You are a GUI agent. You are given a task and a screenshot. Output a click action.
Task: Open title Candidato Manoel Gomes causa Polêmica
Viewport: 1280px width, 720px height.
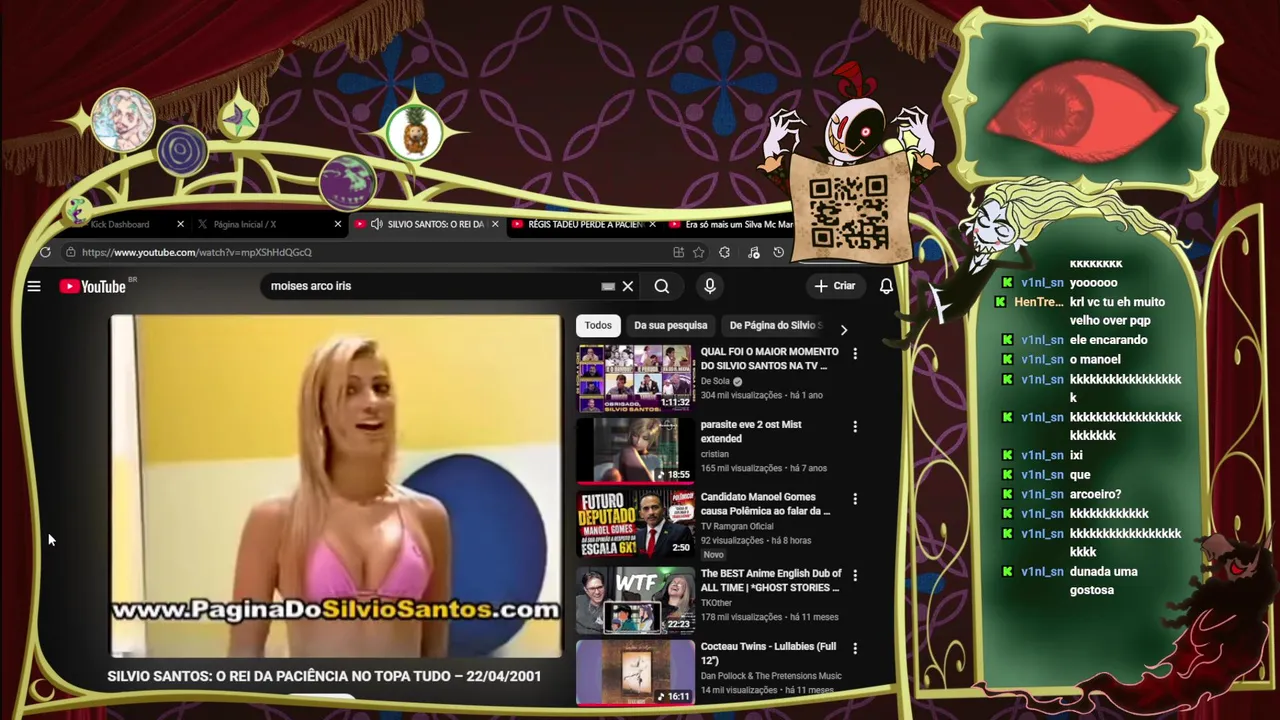766,503
